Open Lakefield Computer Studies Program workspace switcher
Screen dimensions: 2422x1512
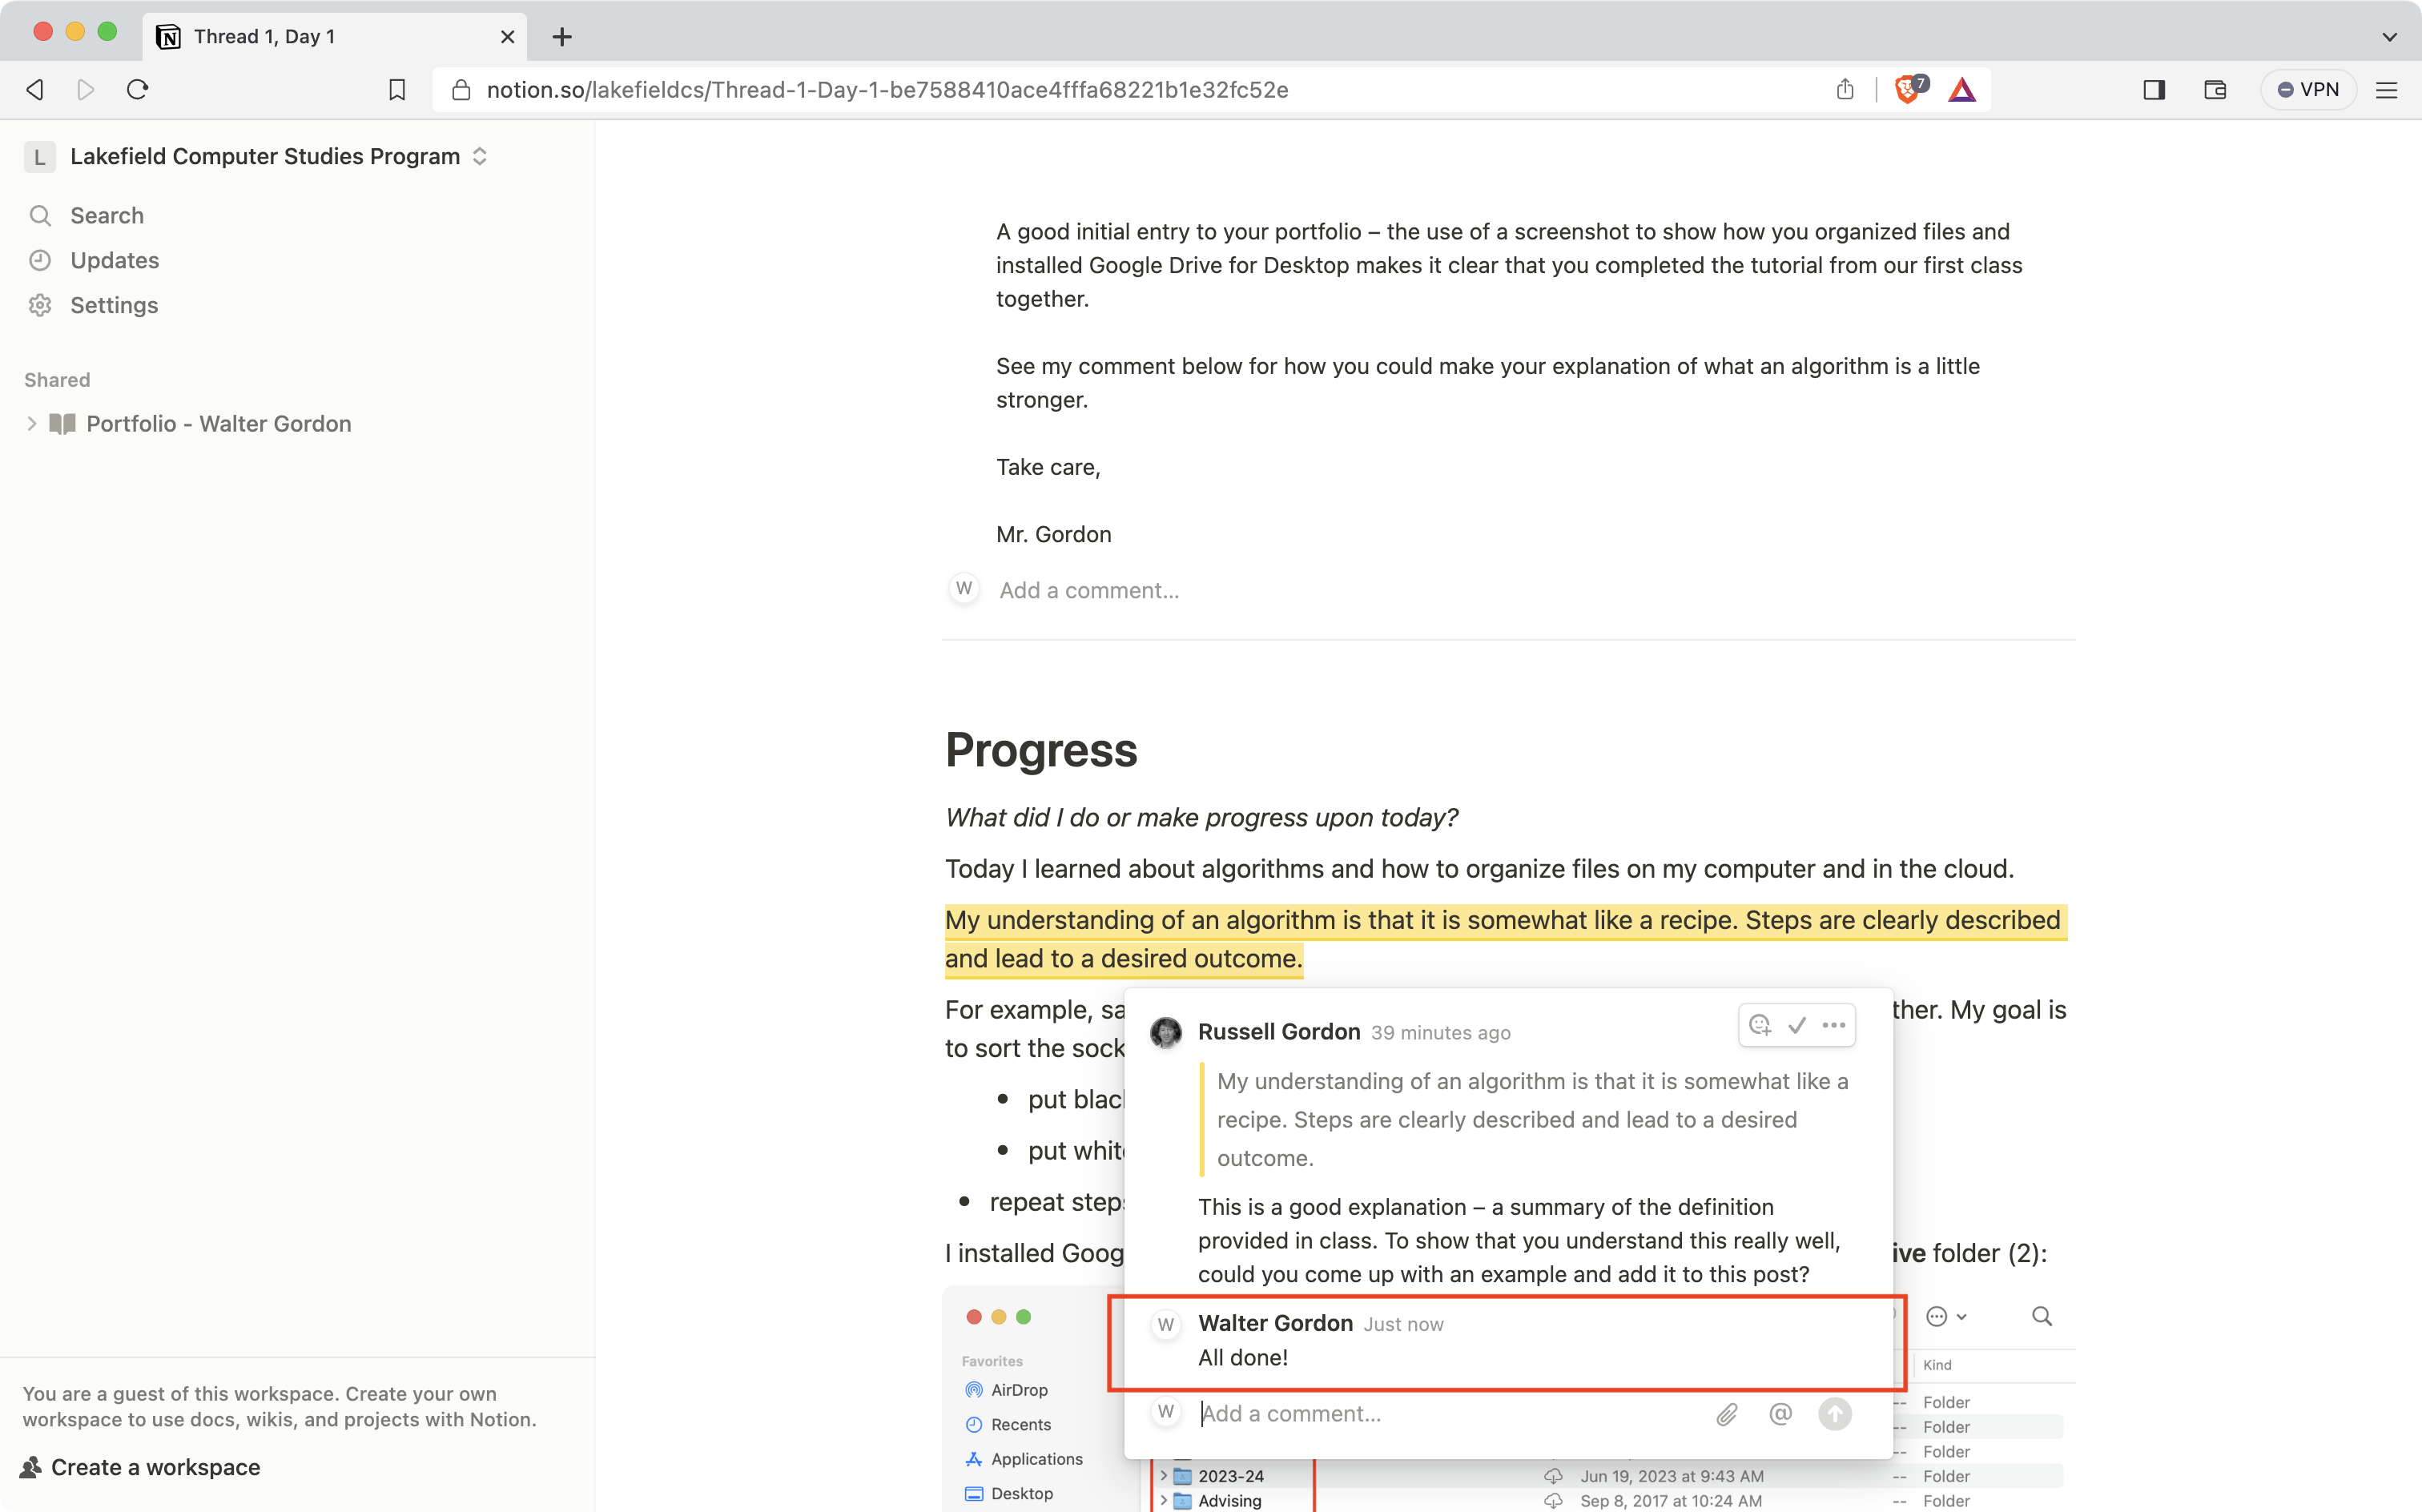[265, 156]
